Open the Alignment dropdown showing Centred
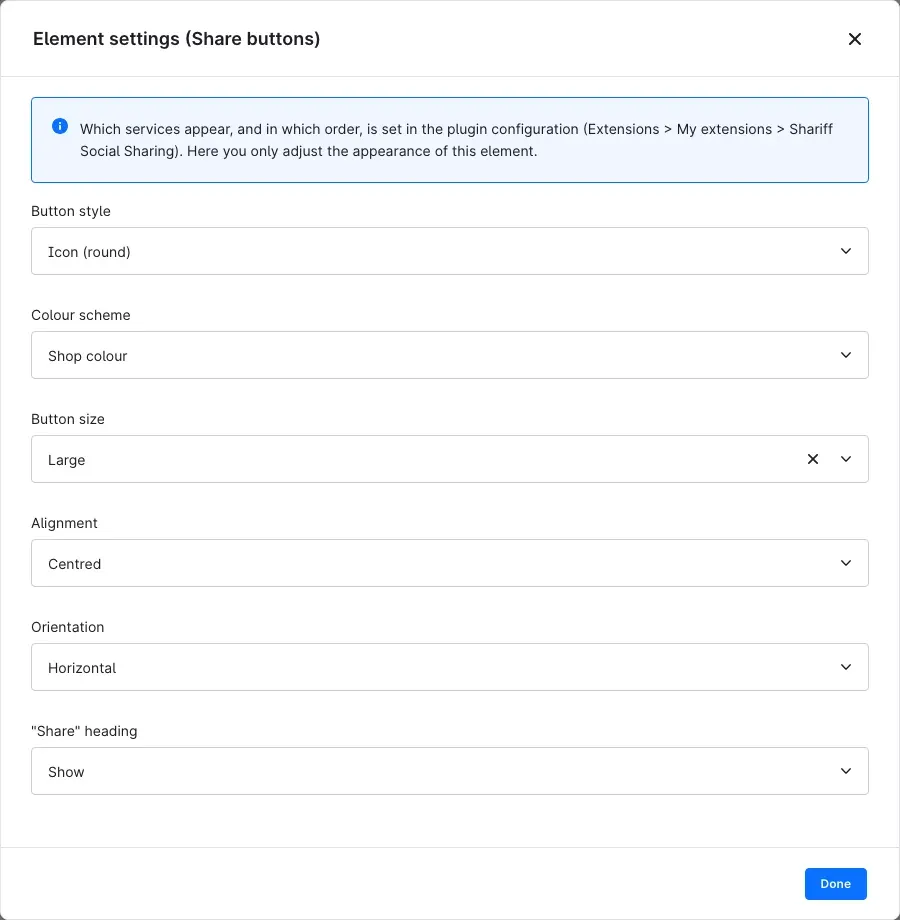Image resolution: width=900 pixels, height=920 pixels. pos(449,563)
